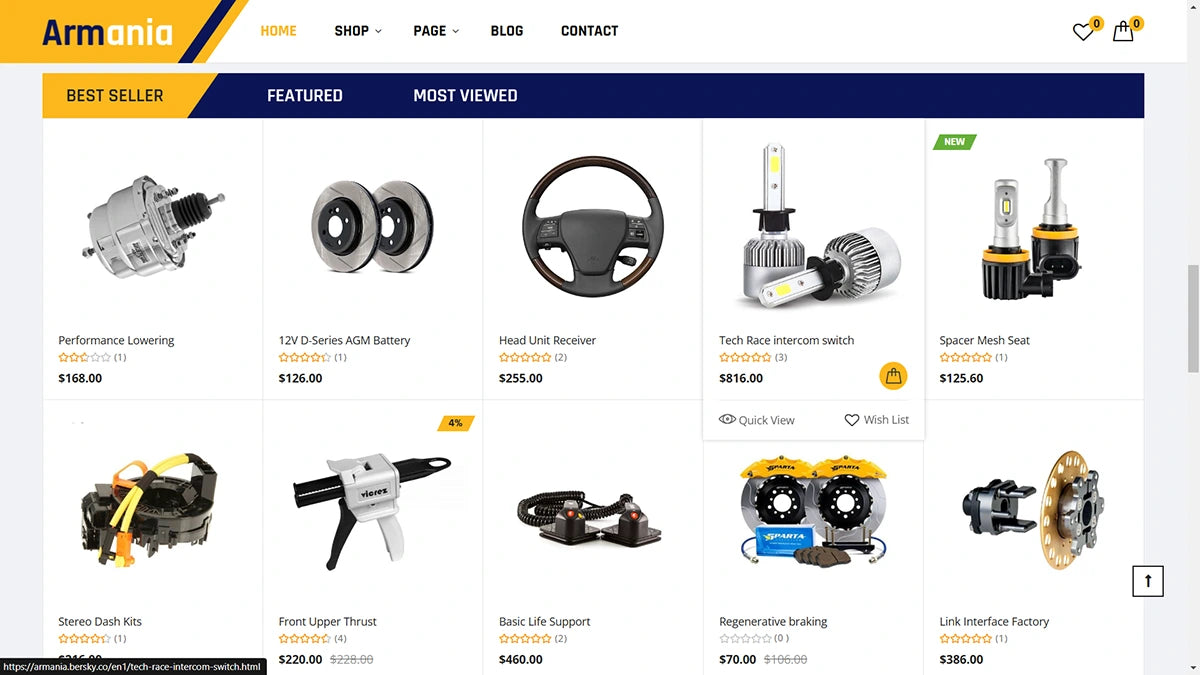Viewport: 1200px width, 675px height.
Task: Switch to the FEATURED tab
Action: click(x=305, y=96)
